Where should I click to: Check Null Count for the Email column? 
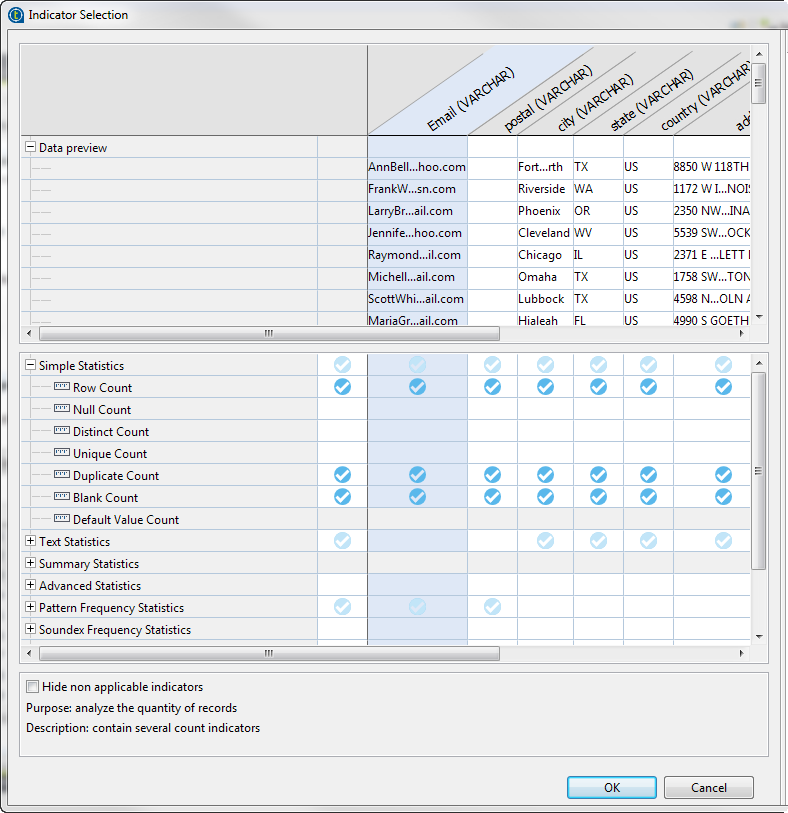[x=417, y=409]
